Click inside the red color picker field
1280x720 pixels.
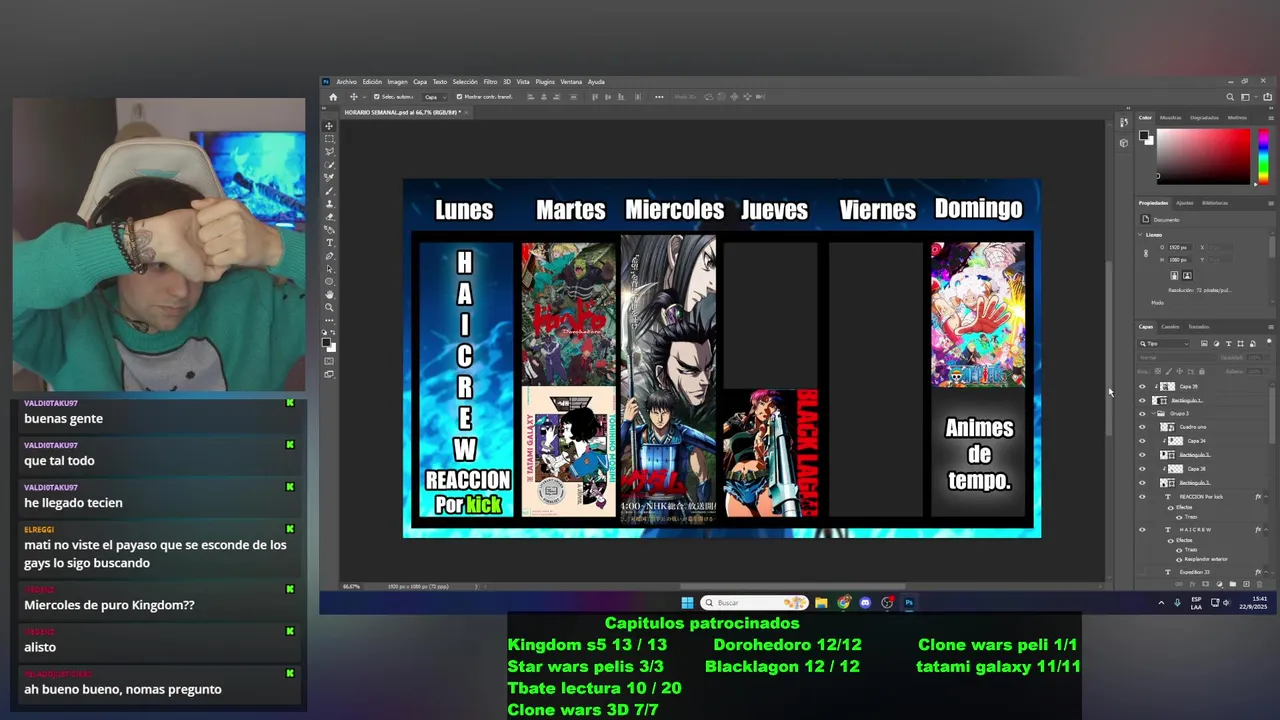(1203, 156)
